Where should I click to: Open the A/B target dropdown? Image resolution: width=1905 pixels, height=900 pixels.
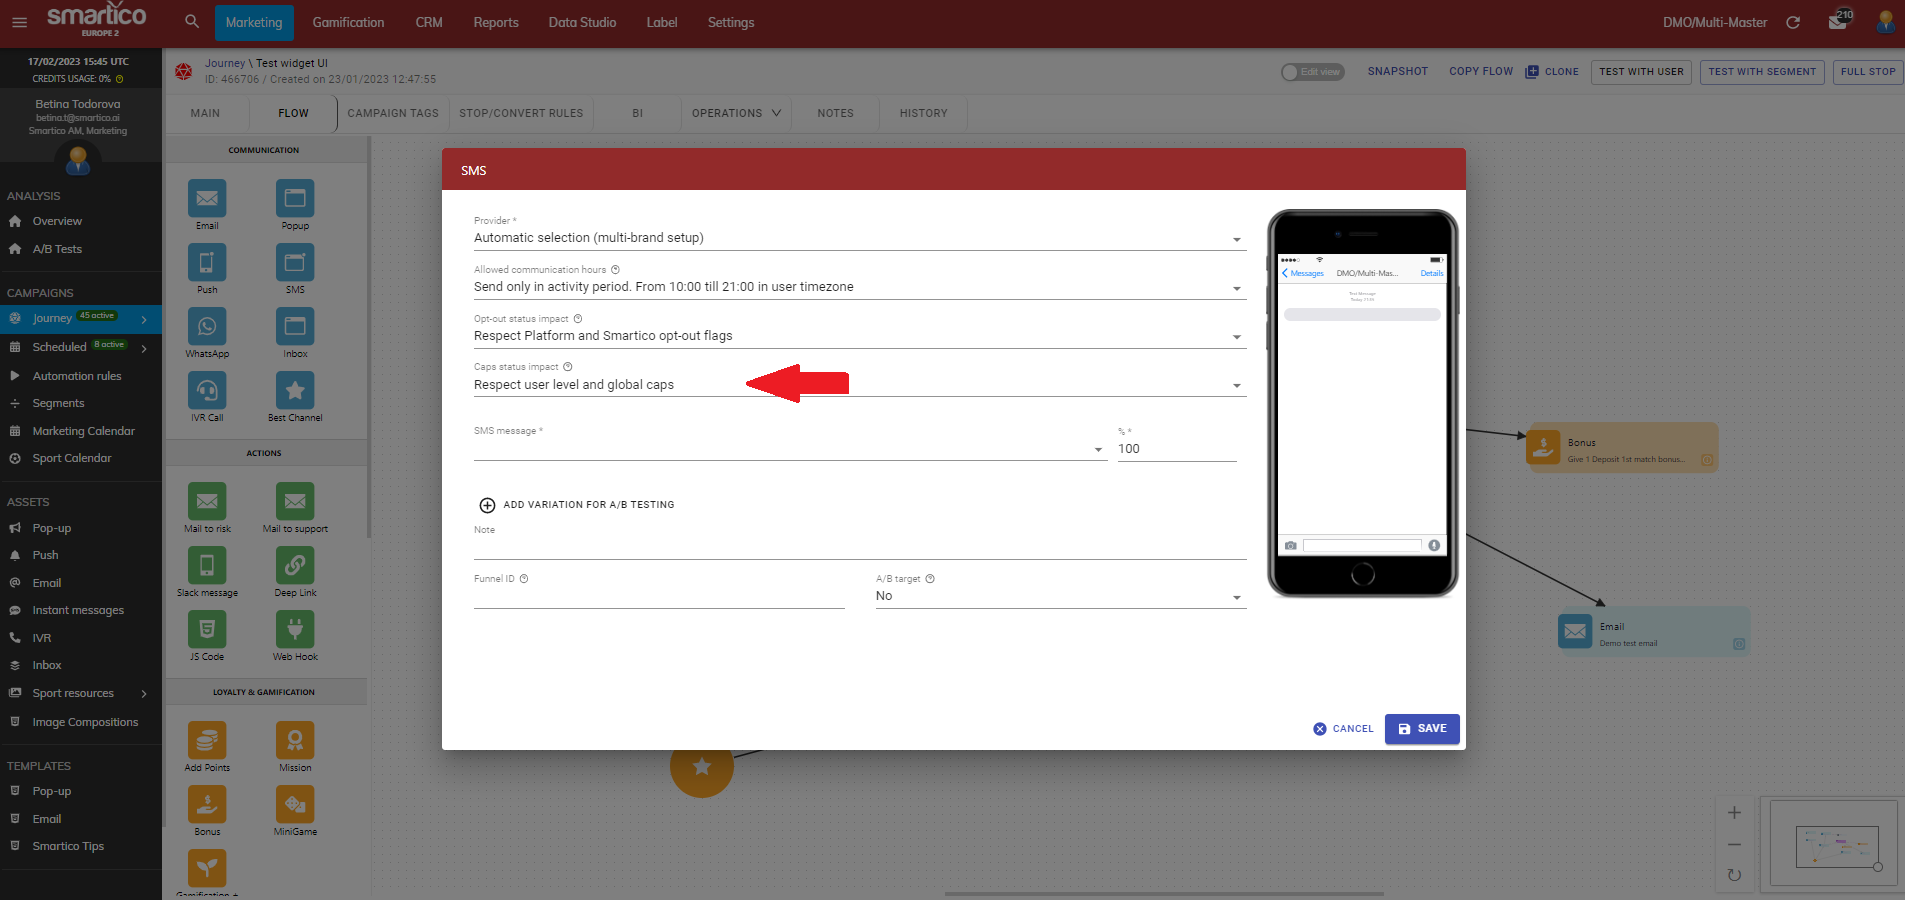1060,596
